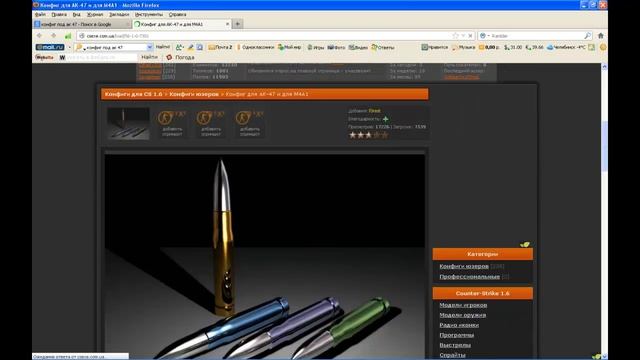The width and height of the screenshot is (640, 360).
Task: Open the Модели оружия link
Action: tap(462, 315)
